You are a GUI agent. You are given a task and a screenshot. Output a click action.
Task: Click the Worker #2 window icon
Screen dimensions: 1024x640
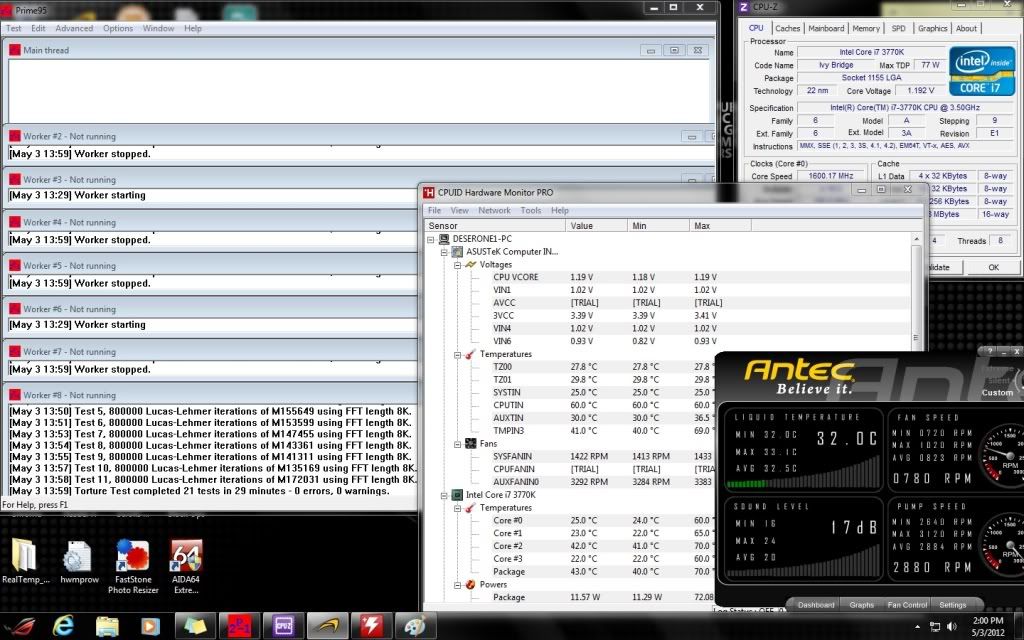pos(15,136)
